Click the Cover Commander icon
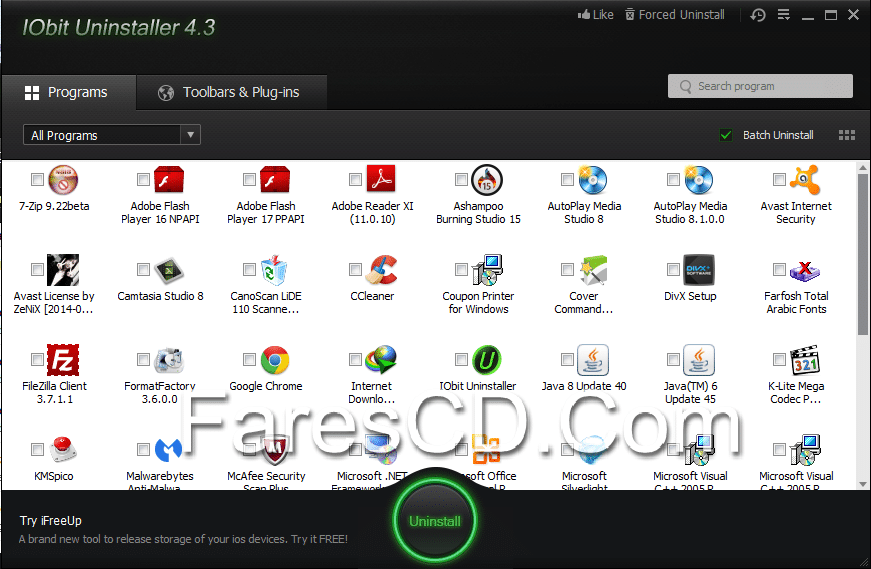This screenshot has height=569, width=871. coord(593,270)
